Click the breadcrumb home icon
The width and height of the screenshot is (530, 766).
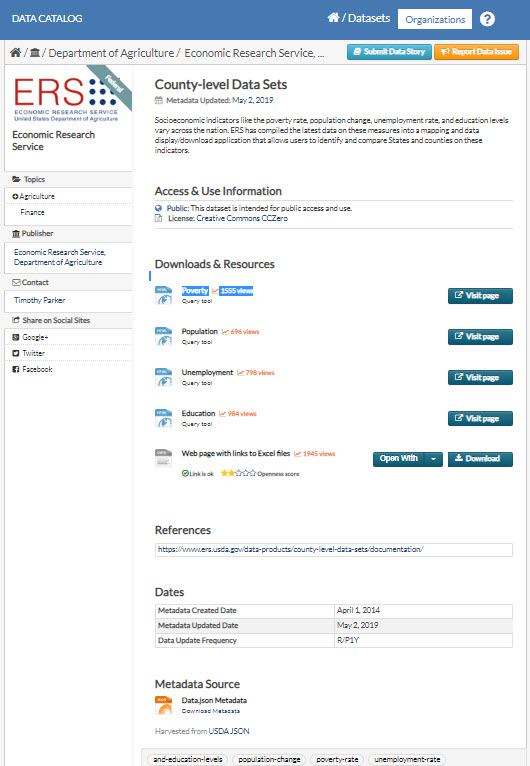(16, 52)
